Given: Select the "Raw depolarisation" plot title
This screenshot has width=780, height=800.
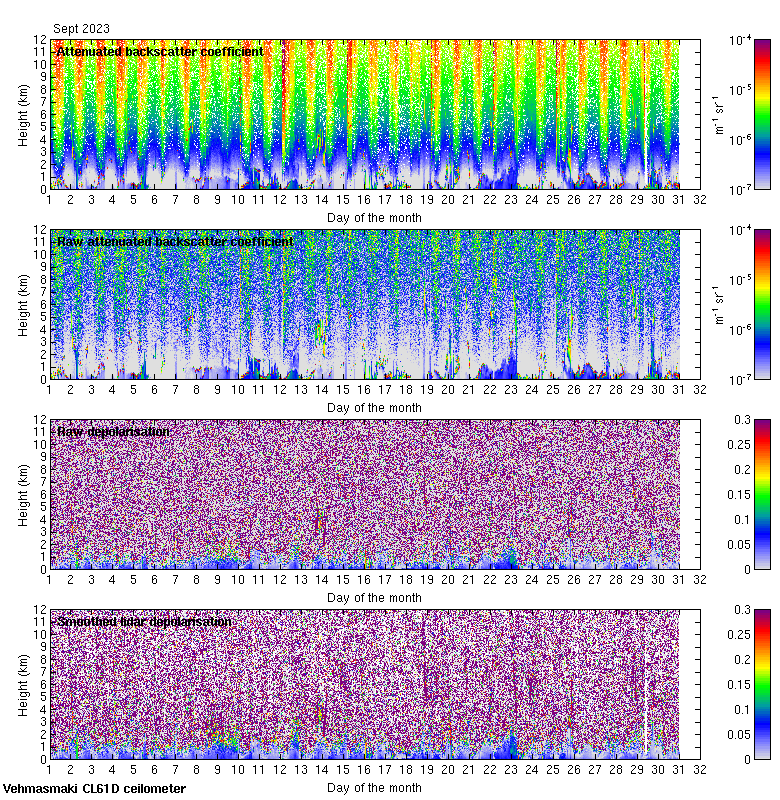Looking at the screenshot, I should click(x=113, y=432).
